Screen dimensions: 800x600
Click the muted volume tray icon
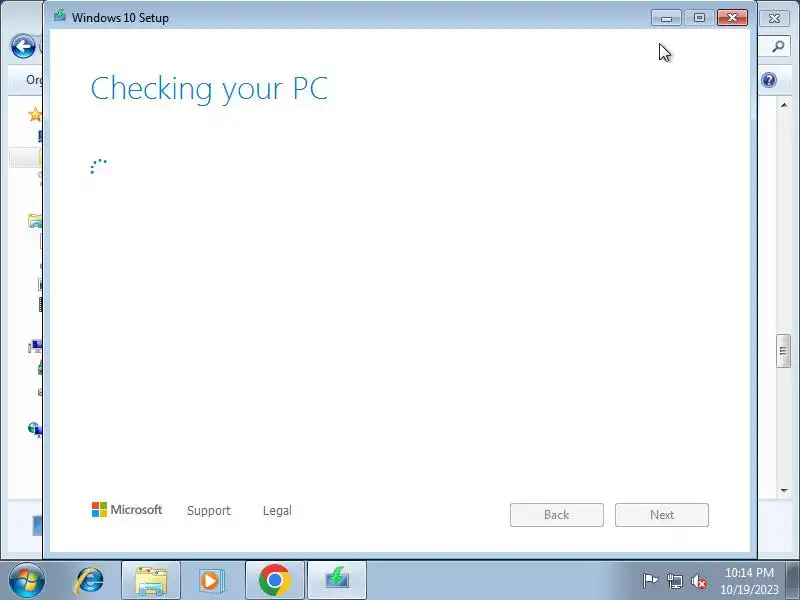(x=698, y=581)
